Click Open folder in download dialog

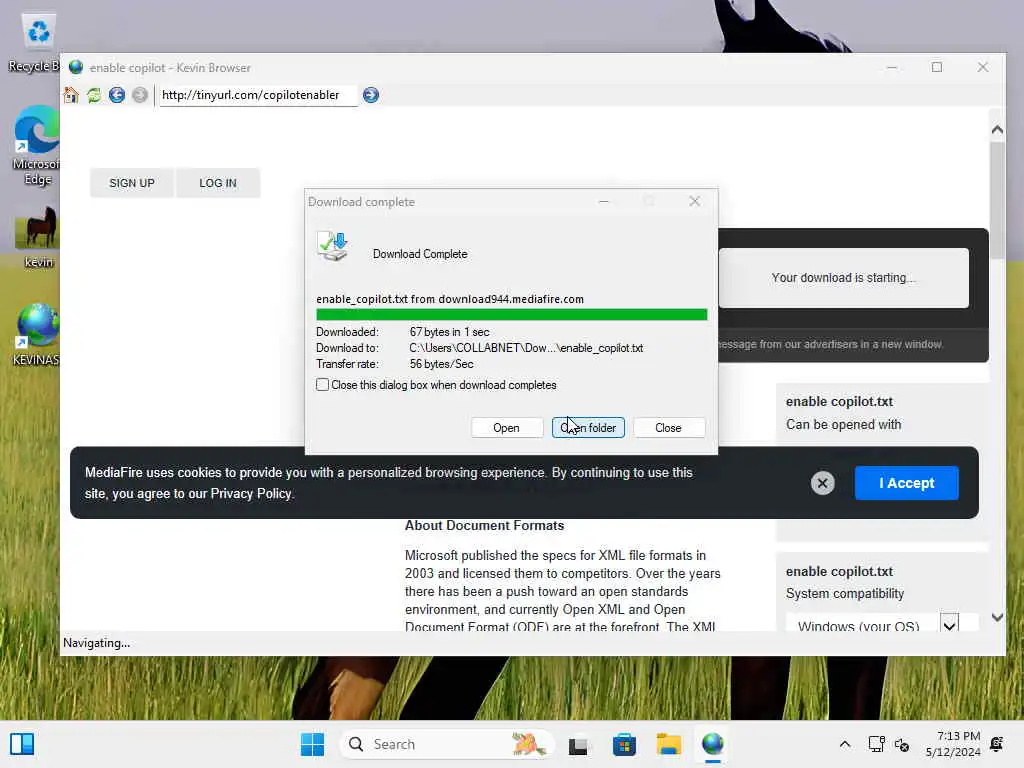[588, 428]
